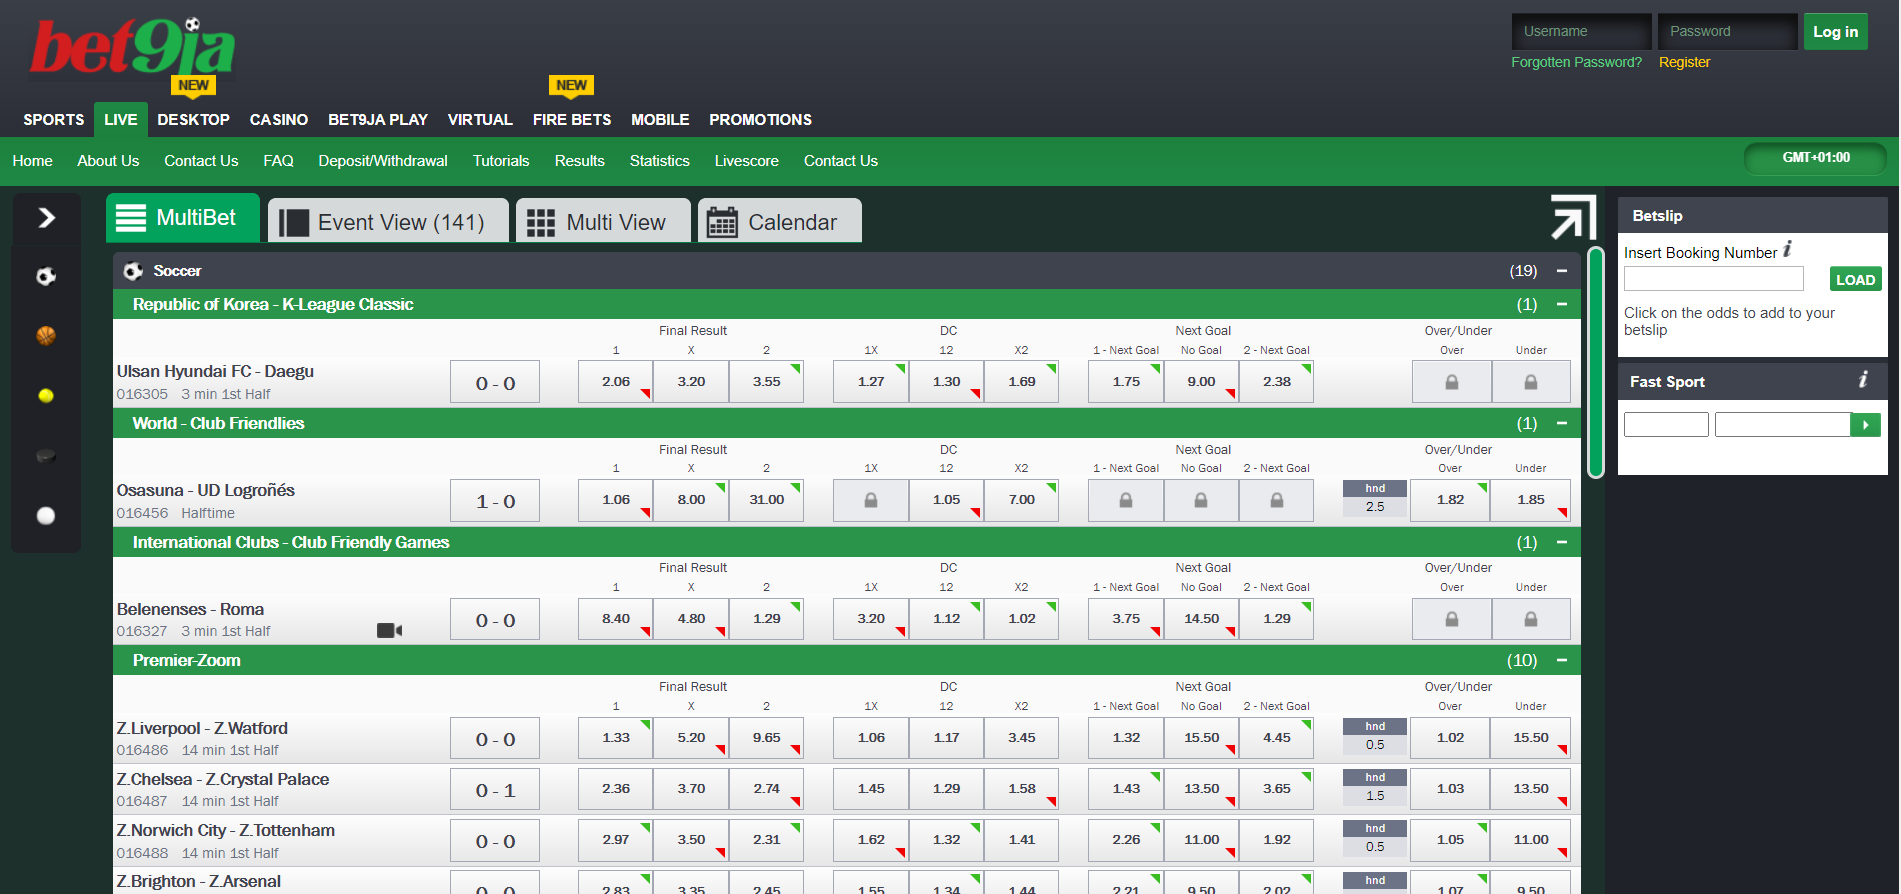The height and width of the screenshot is (894, 1901).
Task: Click locked Under odds for Belenenses - Roma
Action: click(x=1531, y=619)
